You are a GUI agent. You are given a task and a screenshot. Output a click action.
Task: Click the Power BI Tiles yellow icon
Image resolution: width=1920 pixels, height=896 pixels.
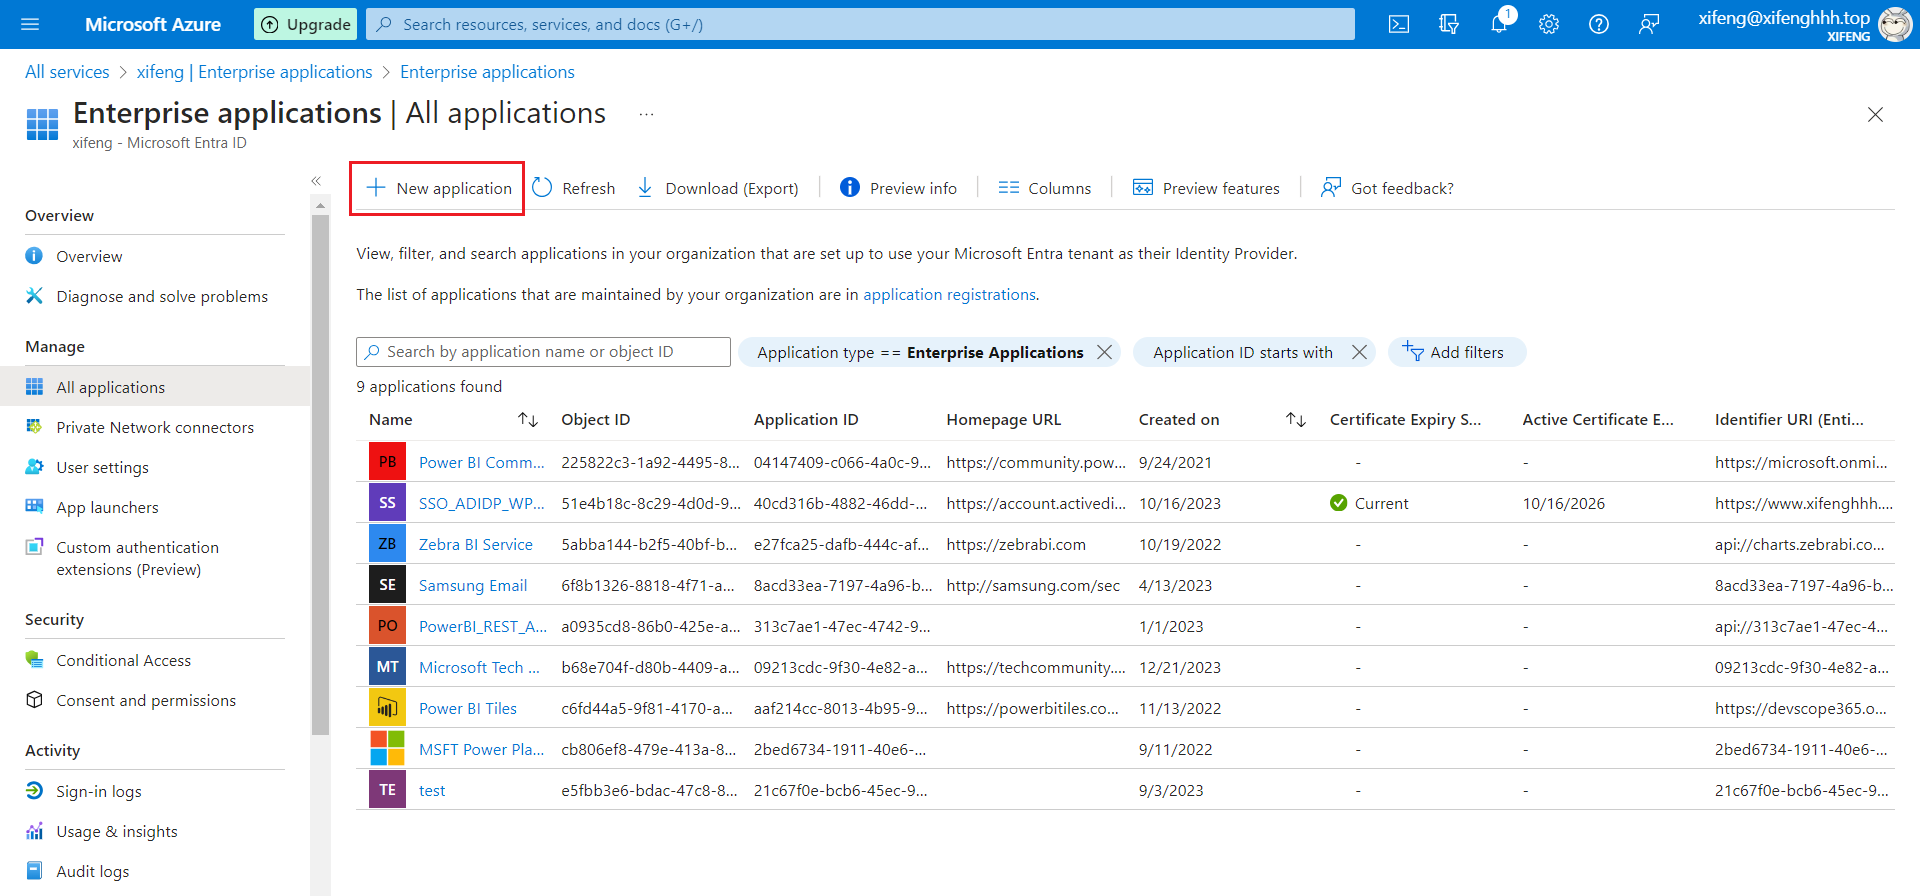click(387, 708)
